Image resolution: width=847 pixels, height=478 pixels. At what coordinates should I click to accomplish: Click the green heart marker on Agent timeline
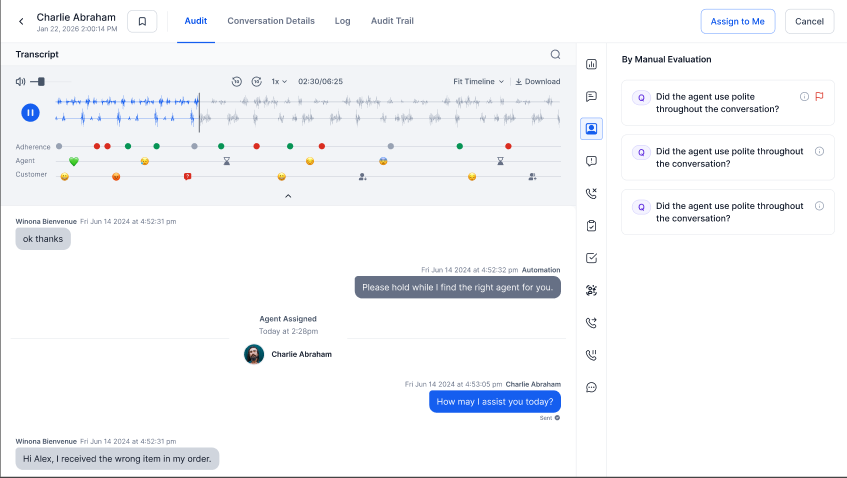point(73,161)
